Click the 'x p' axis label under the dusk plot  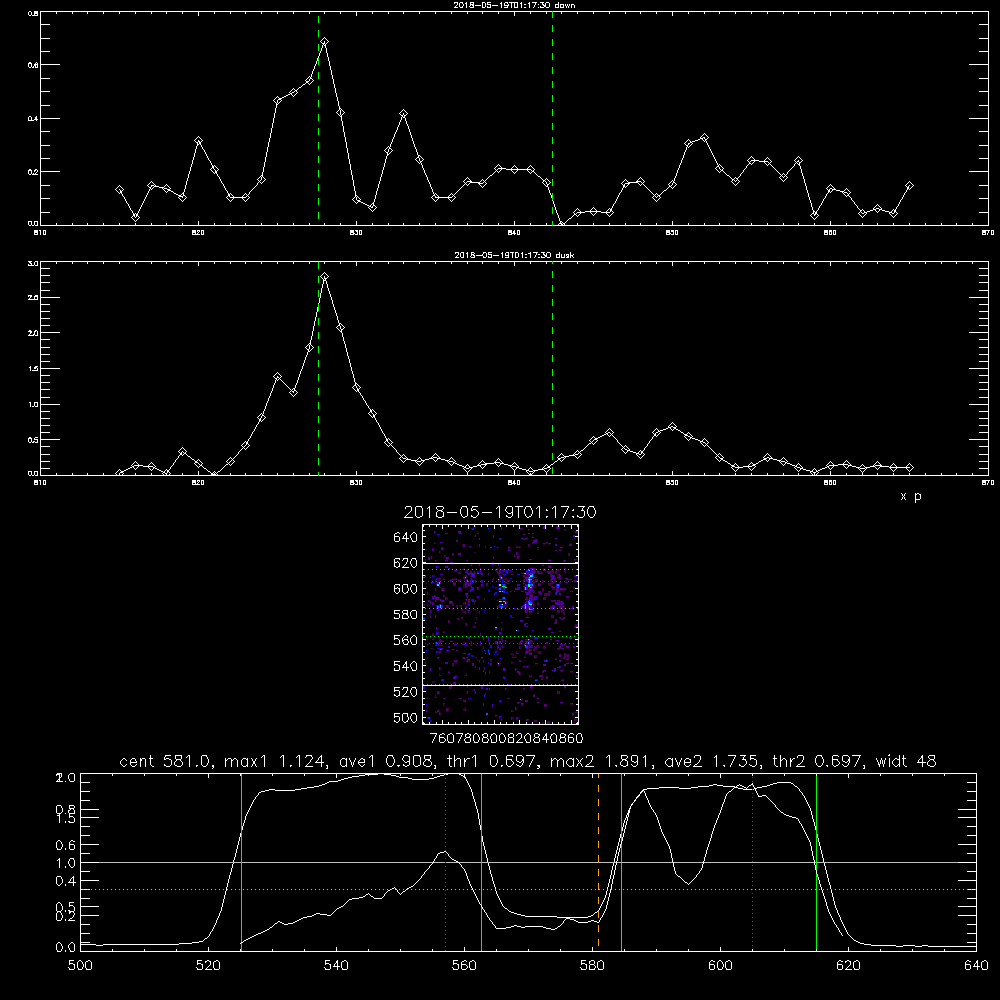(911, 496)
